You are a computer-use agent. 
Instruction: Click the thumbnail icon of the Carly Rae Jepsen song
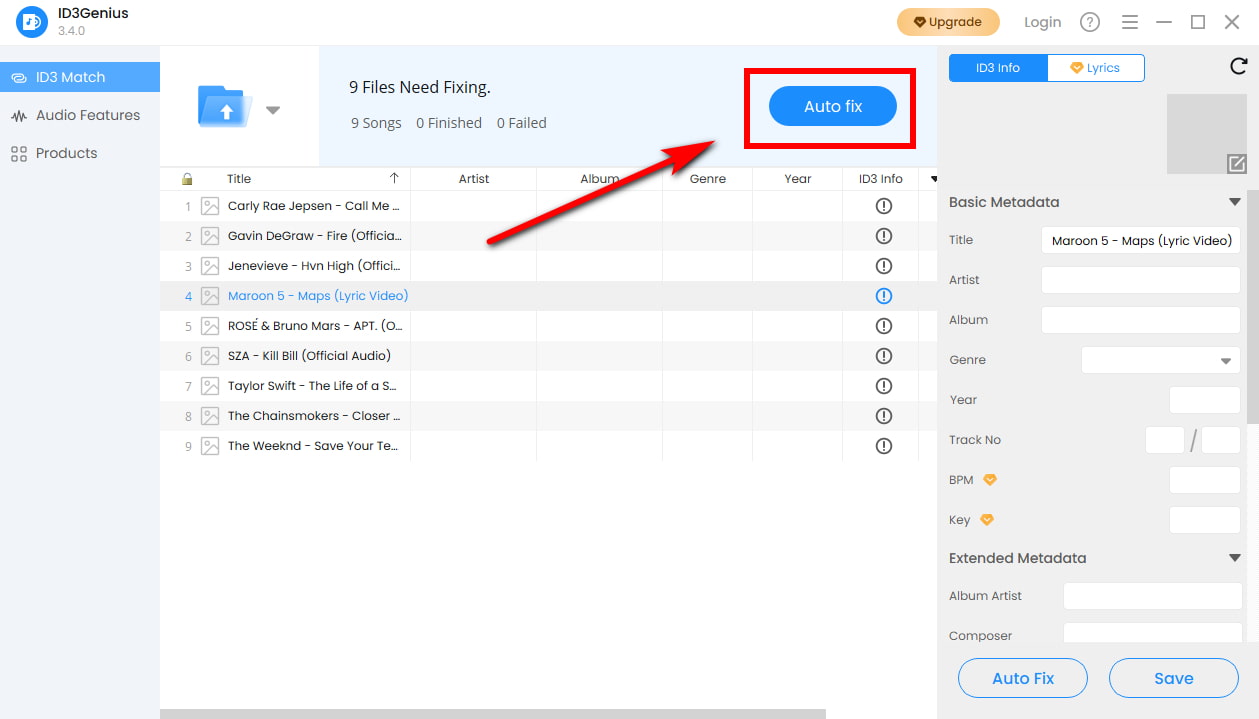click(x=210, y=206)
